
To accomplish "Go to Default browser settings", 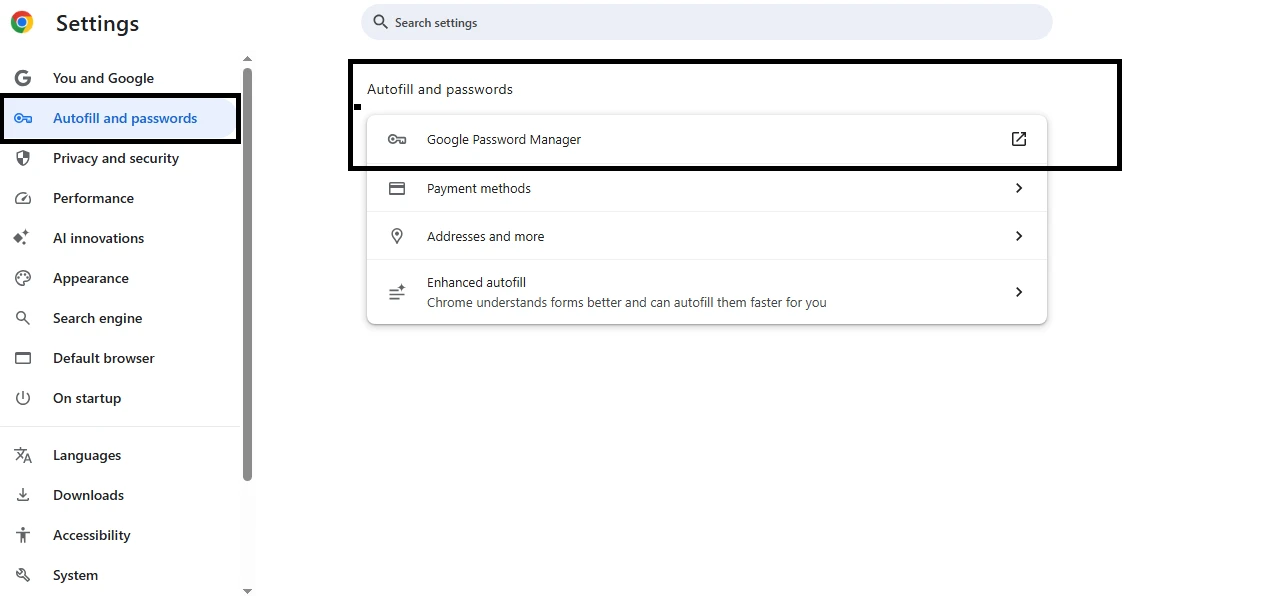I will (103, 358).
